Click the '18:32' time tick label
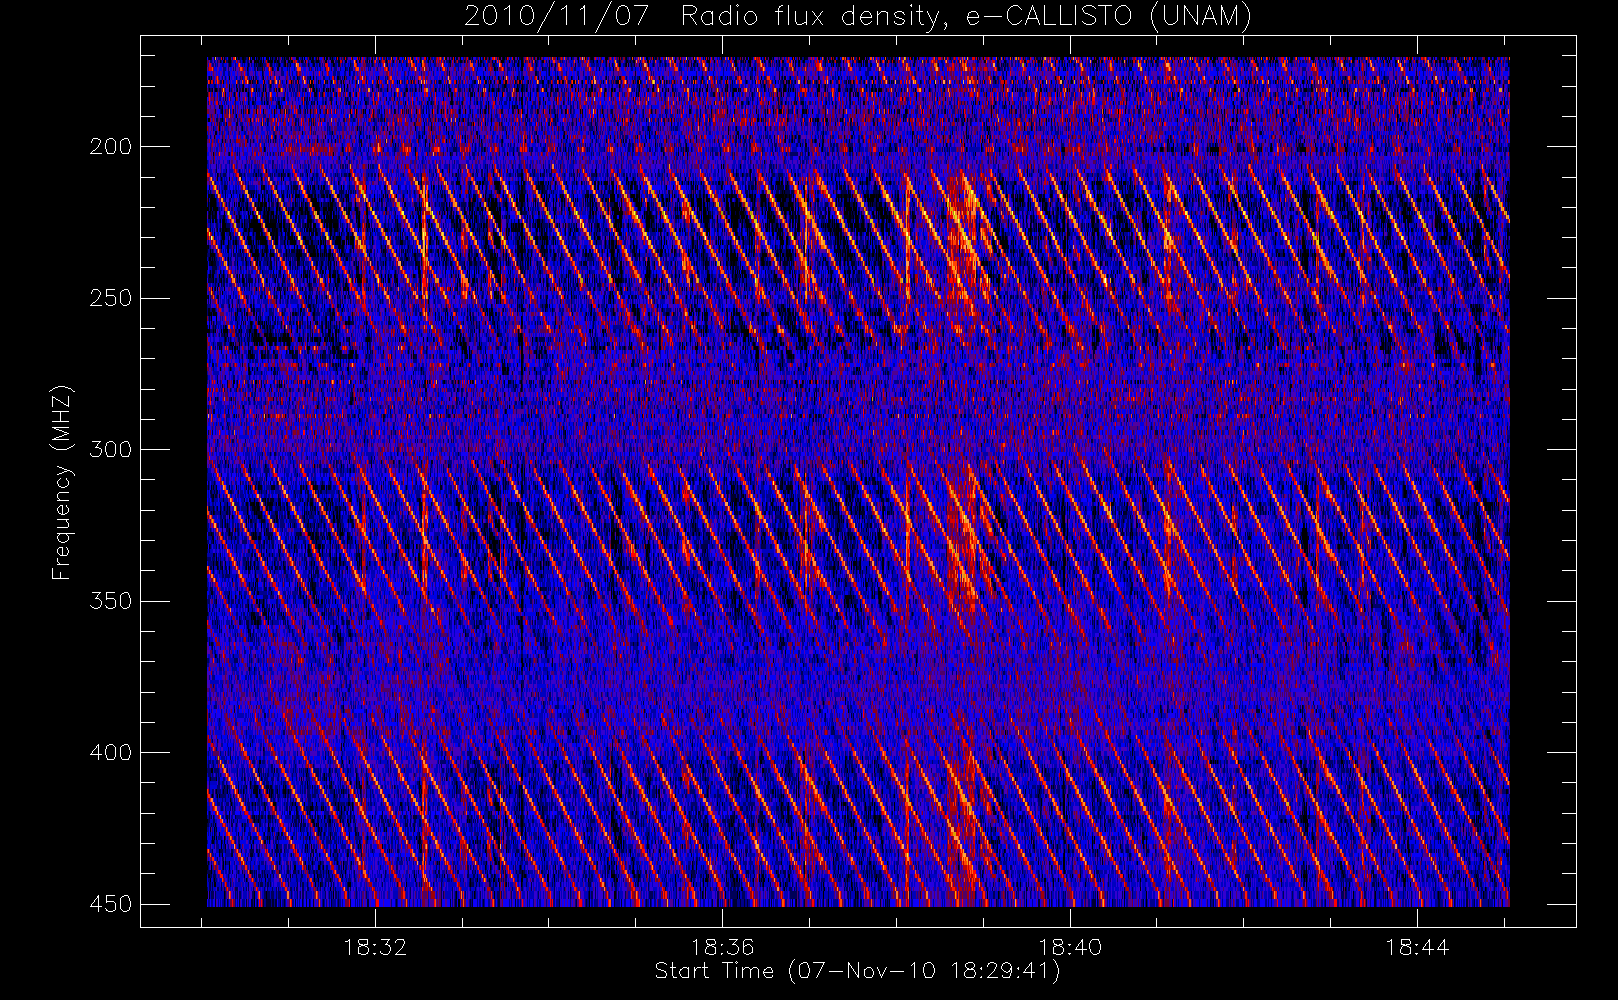This screenshot has width=1618, height=1000. pyautogui.click(x=375, y=947)
